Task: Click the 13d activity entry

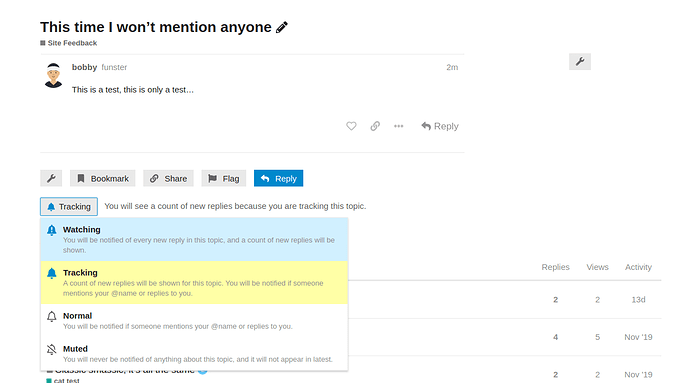Action: pyautogui.click(x=638, y=300)
